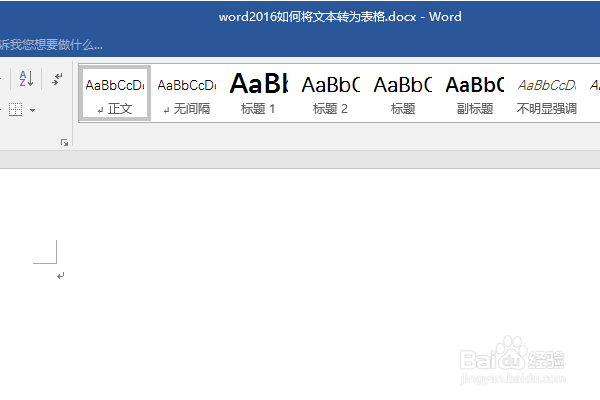This screenshot has height=400, width=600.
Task: Click the paragraph mark in document
Action: click(60, 276)
